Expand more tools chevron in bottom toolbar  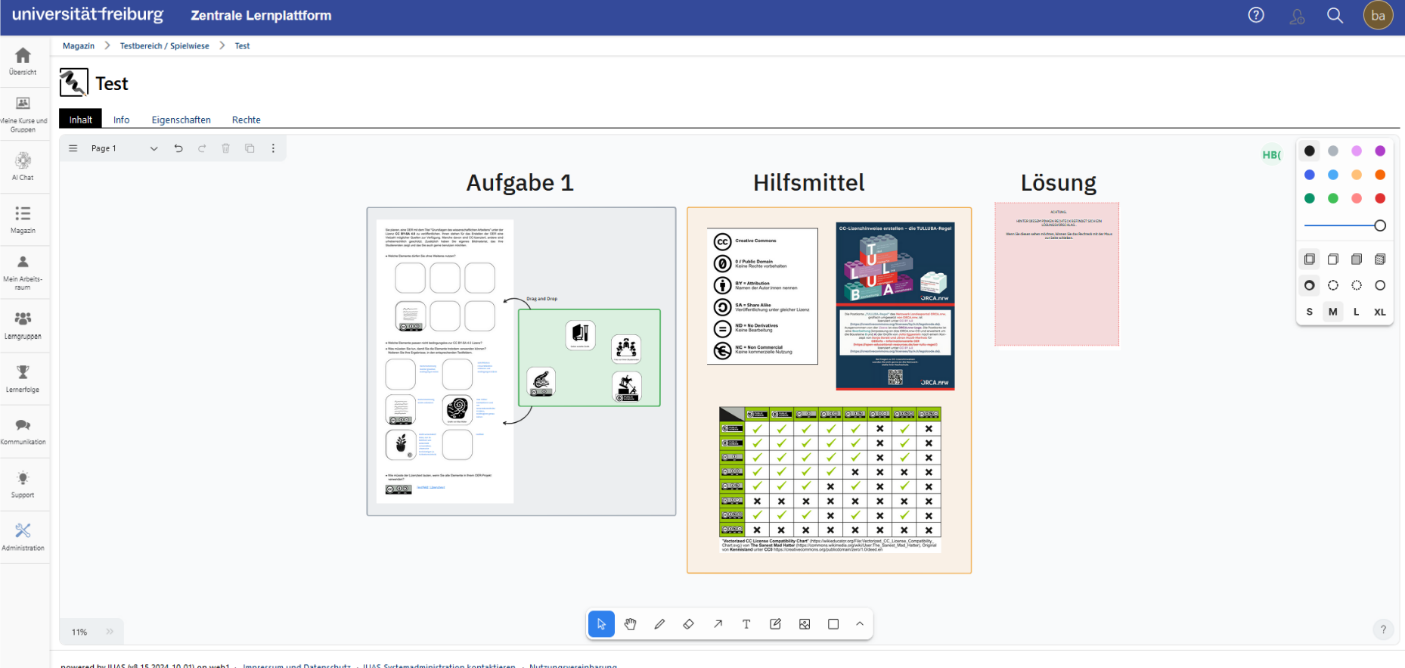click(x=859, y=624)
